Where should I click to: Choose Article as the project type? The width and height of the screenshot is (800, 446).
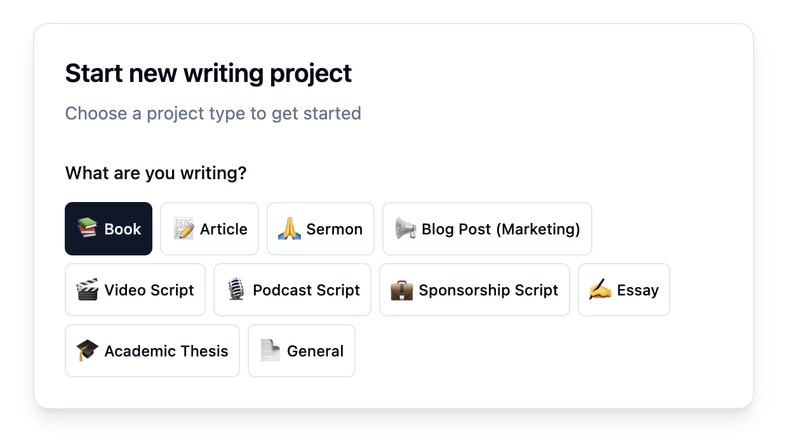tap(223, 229)
